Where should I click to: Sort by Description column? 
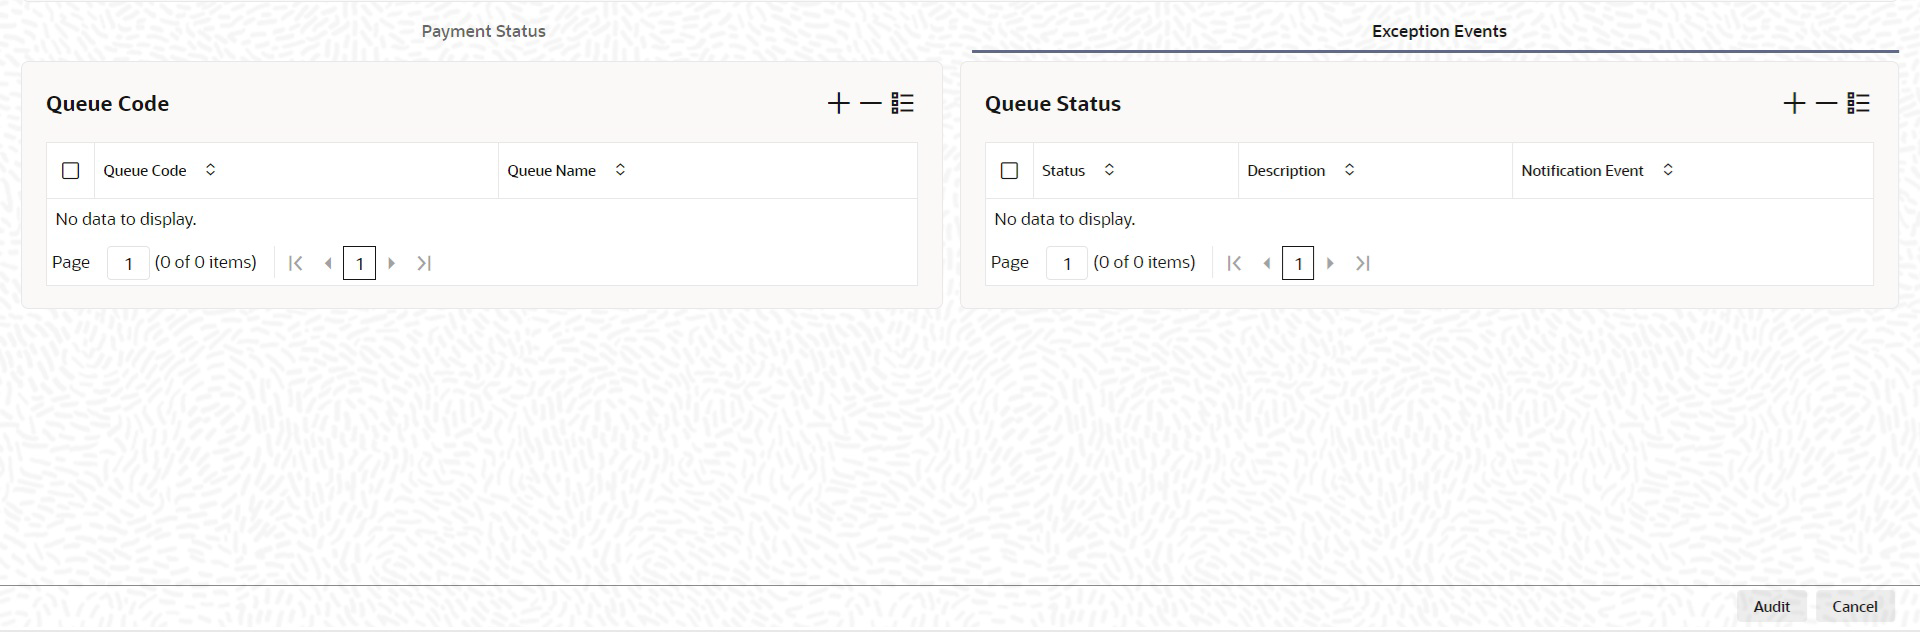pos(1349,170)
